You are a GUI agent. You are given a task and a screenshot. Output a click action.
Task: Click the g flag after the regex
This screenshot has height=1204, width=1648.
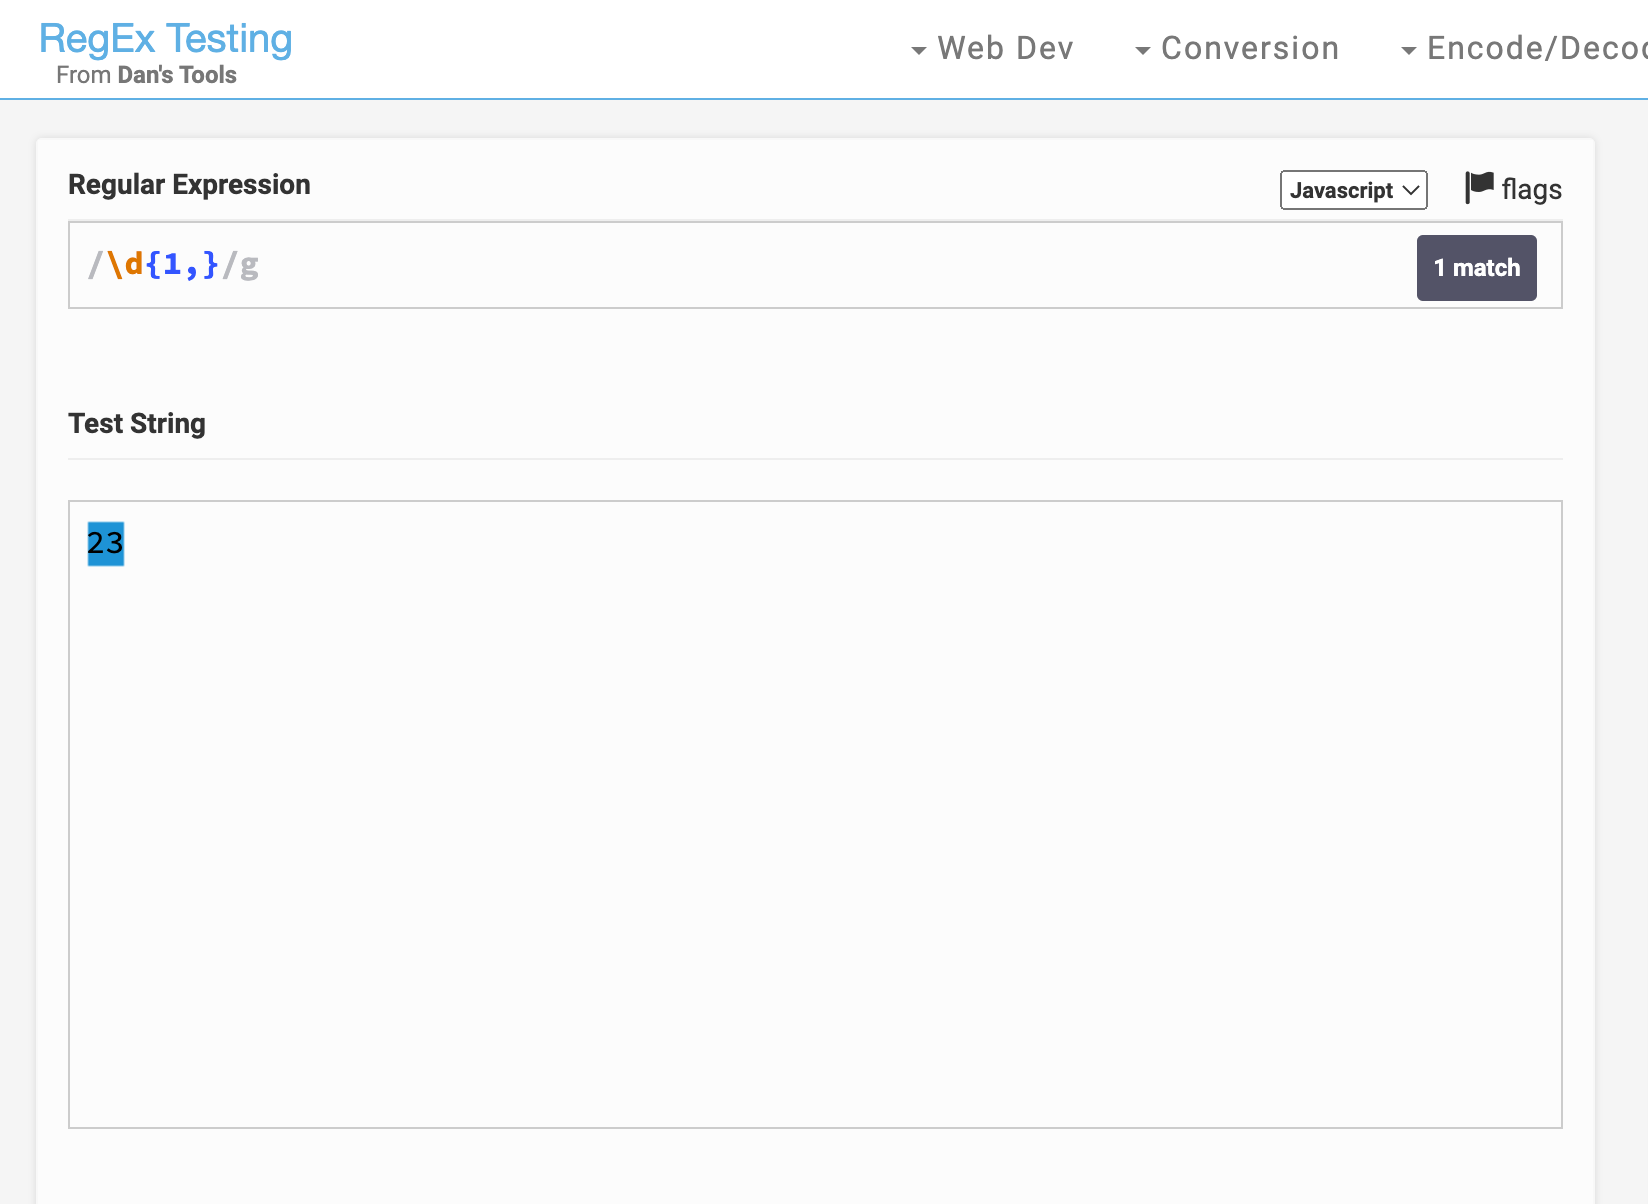pyautogui.click(x=249, y=265)
